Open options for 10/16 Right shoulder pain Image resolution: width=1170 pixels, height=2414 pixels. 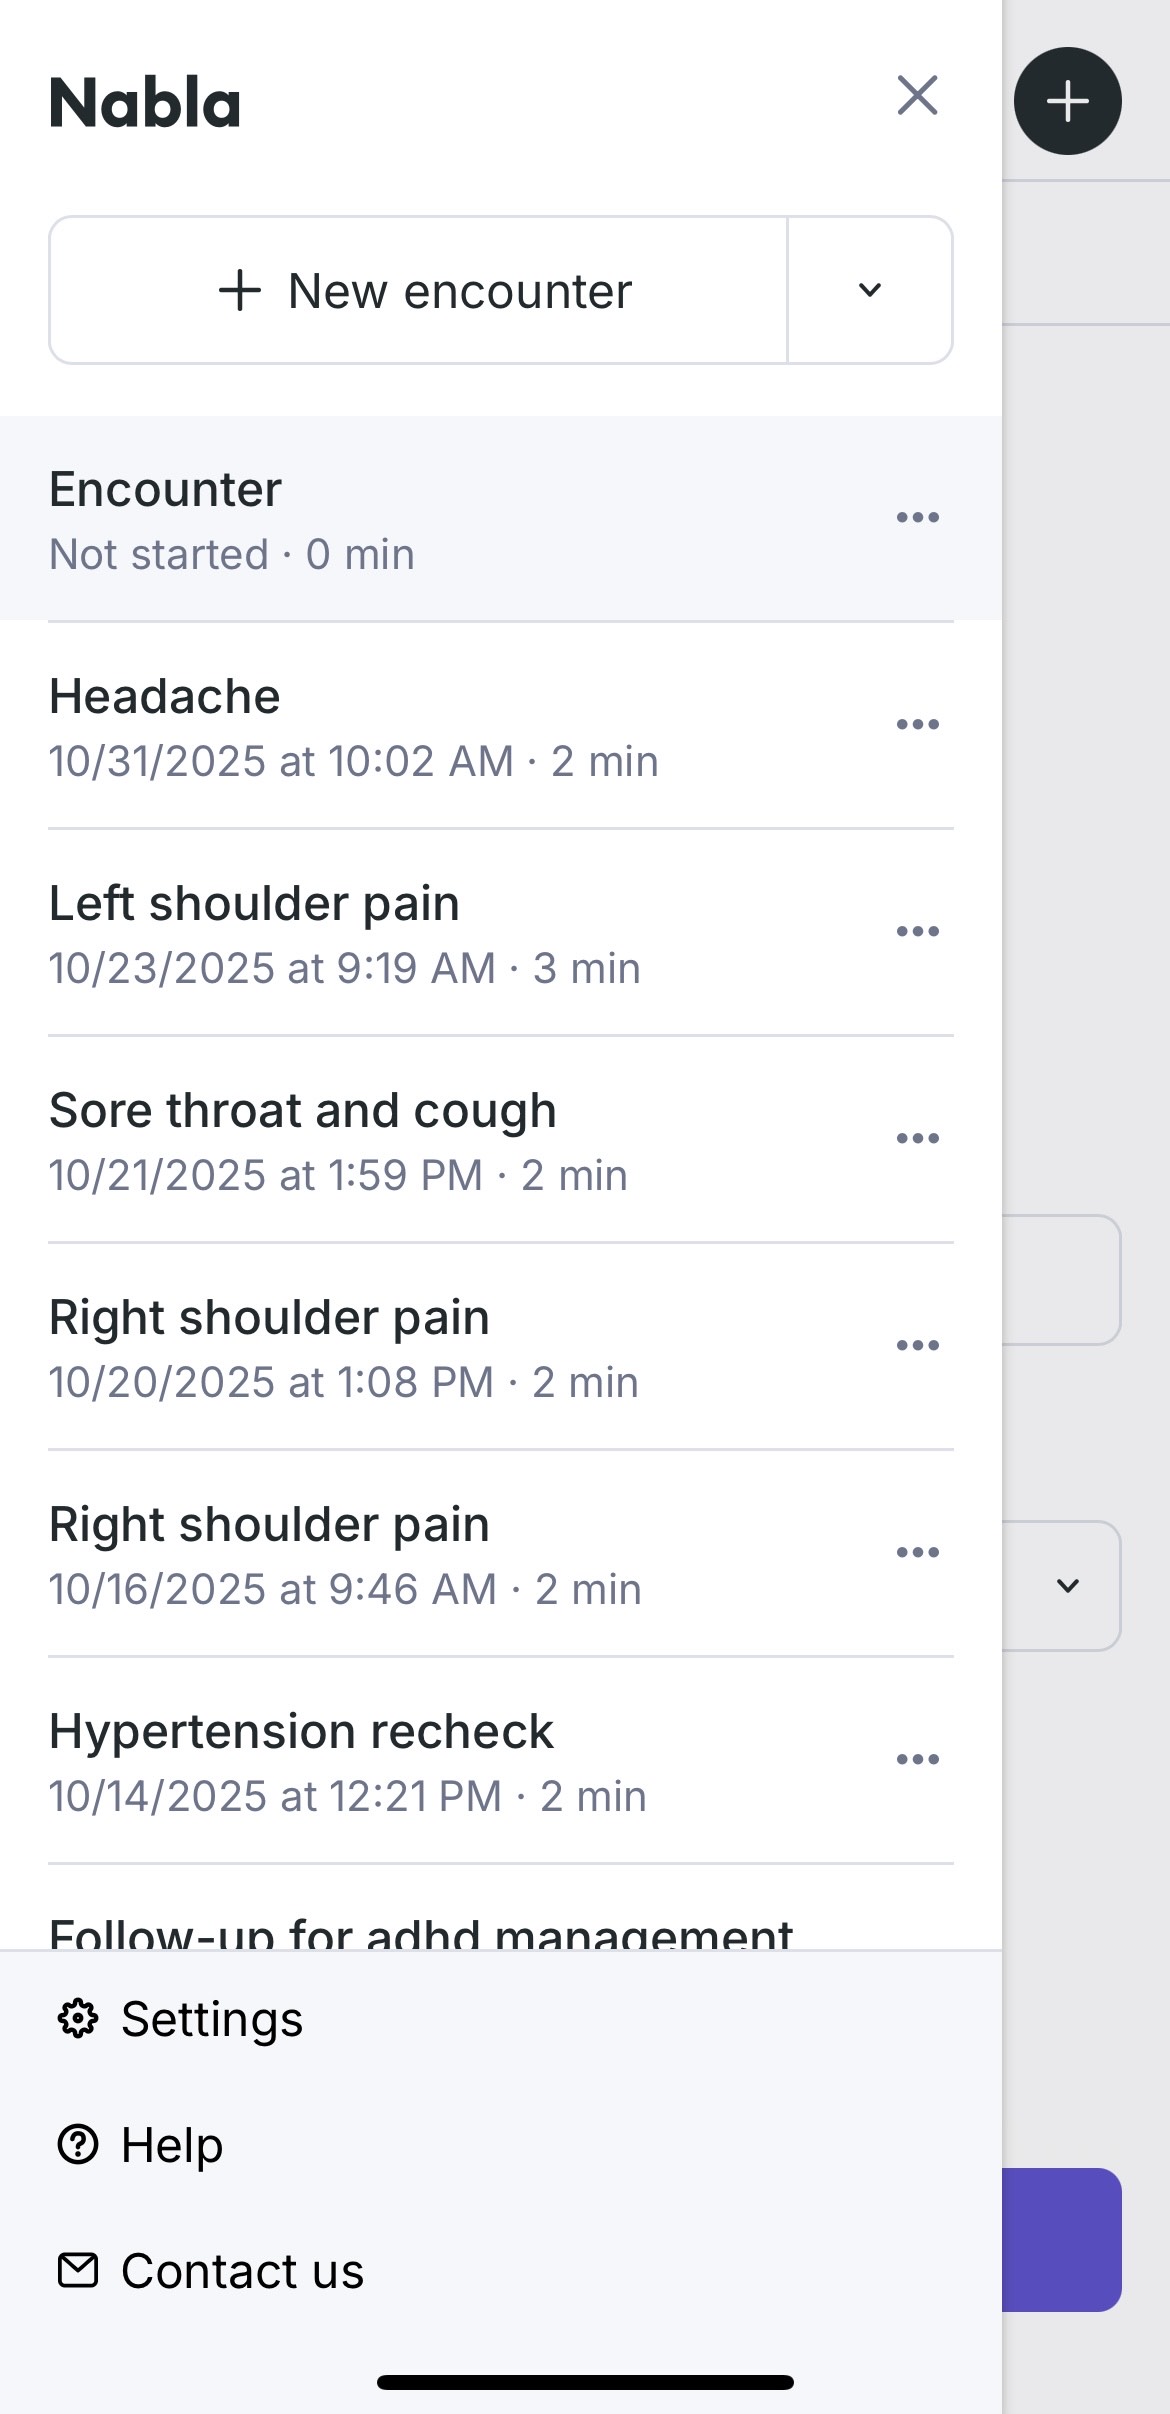[x=917, y=1553]
